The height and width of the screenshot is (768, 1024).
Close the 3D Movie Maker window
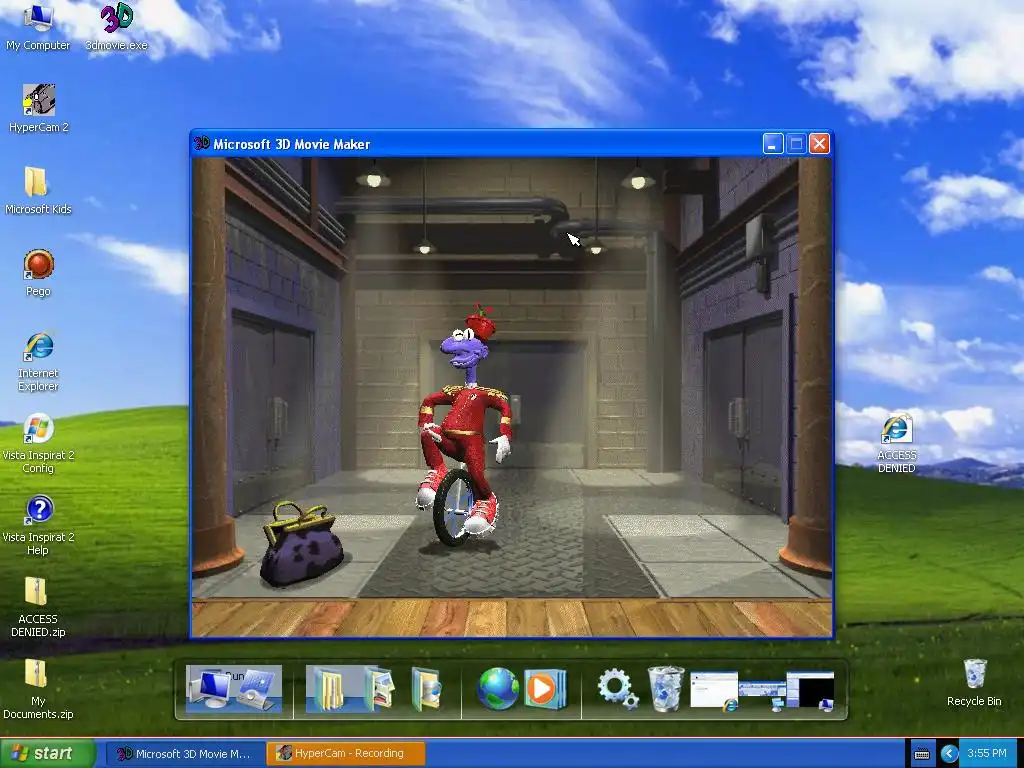pos(819,144)
